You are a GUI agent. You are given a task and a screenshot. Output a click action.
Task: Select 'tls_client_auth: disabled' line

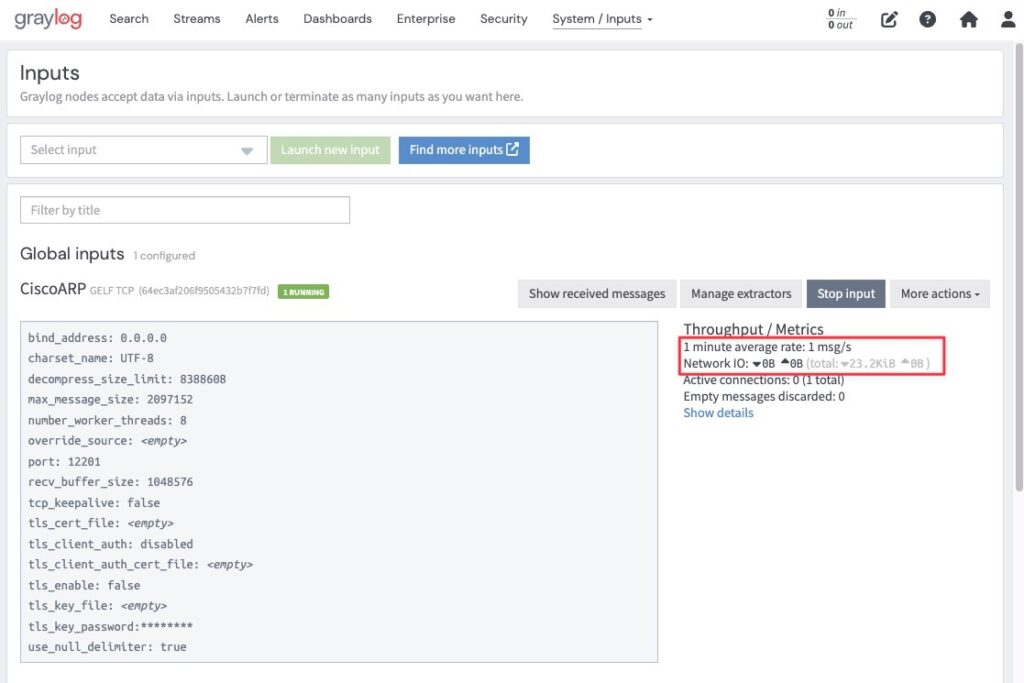click(x=110, y=544)
